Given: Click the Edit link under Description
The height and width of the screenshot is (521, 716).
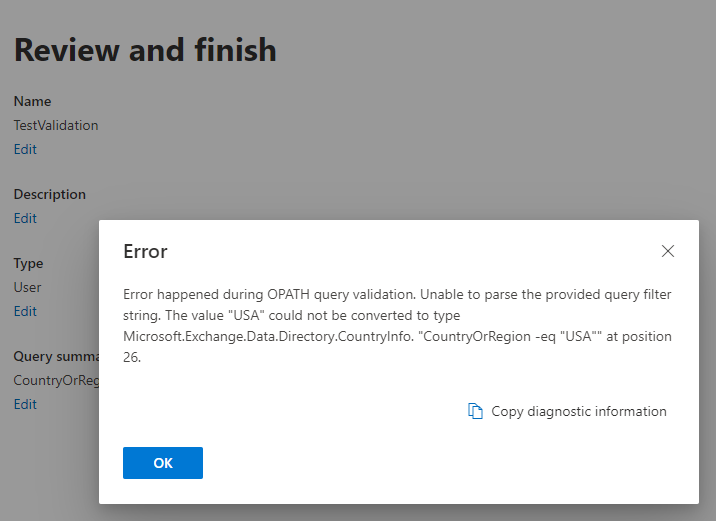Looking at the screenshot, I should [x=25, y=218].
